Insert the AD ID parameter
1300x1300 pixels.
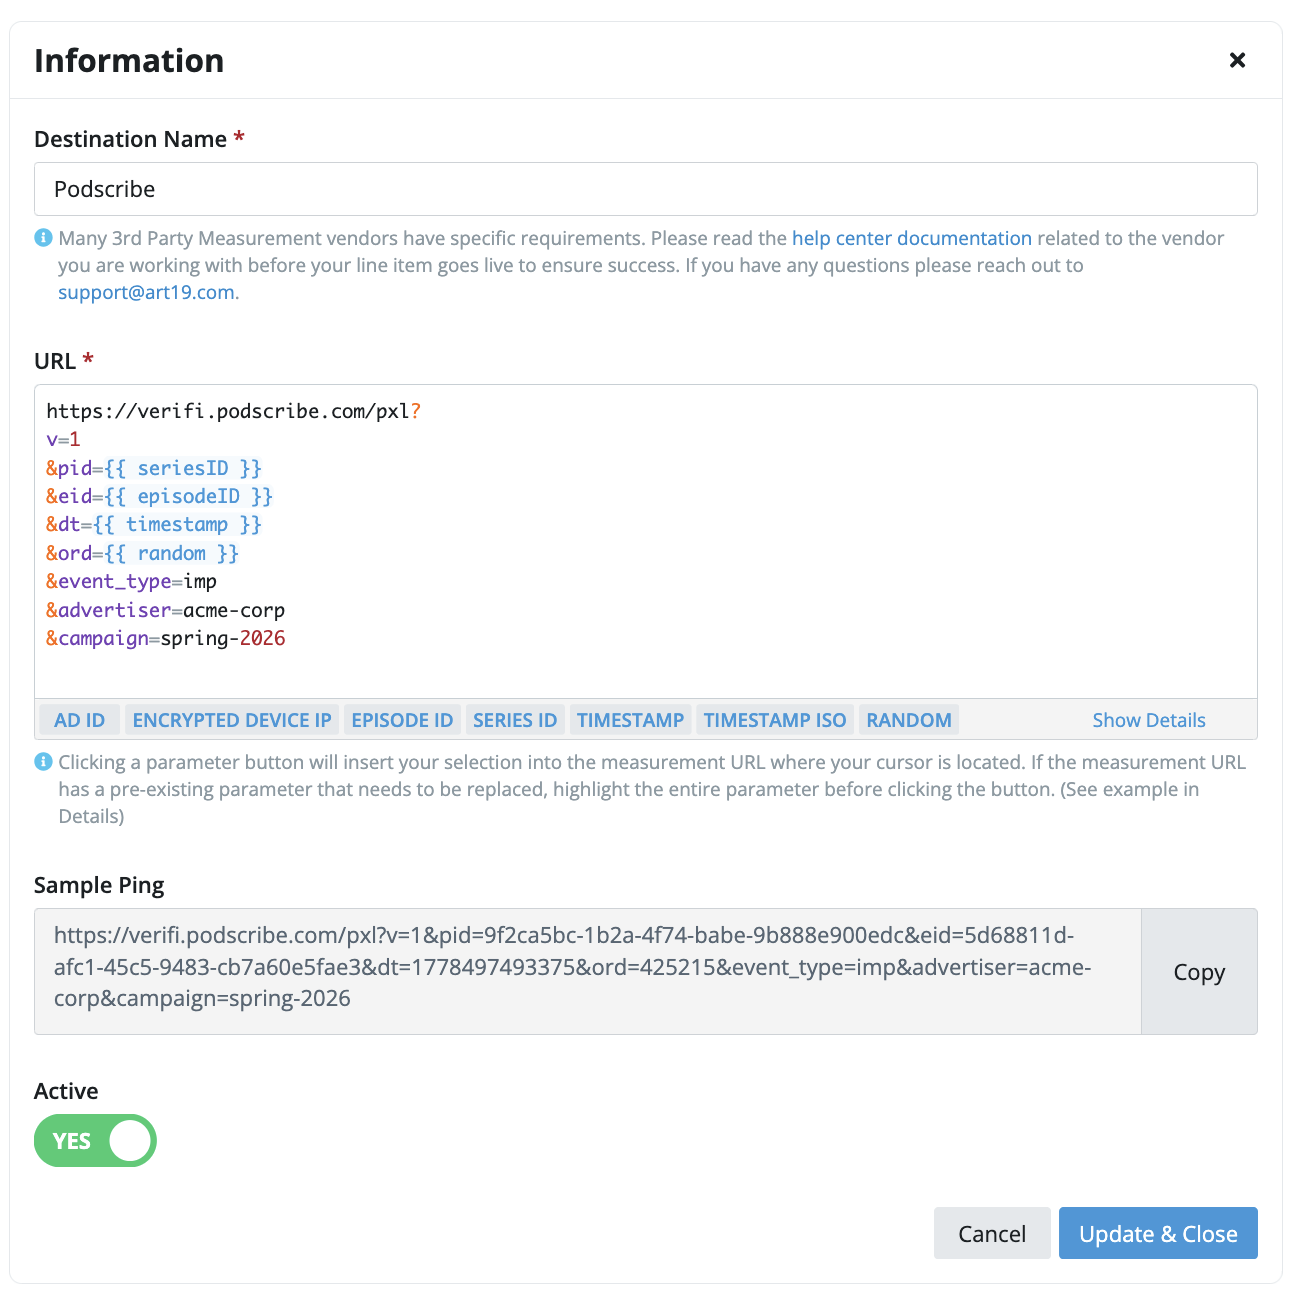(80, 720)
